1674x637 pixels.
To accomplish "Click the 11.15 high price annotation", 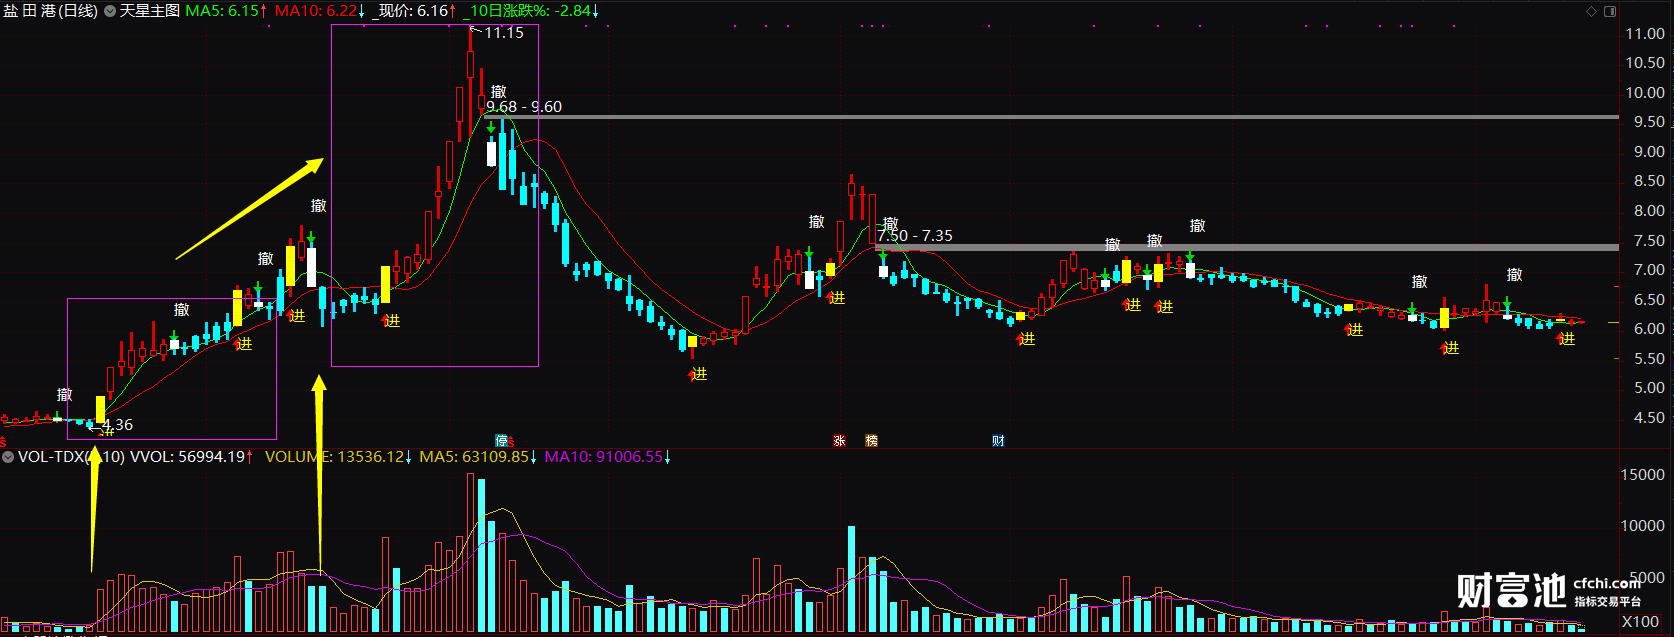I will point(504,33).
